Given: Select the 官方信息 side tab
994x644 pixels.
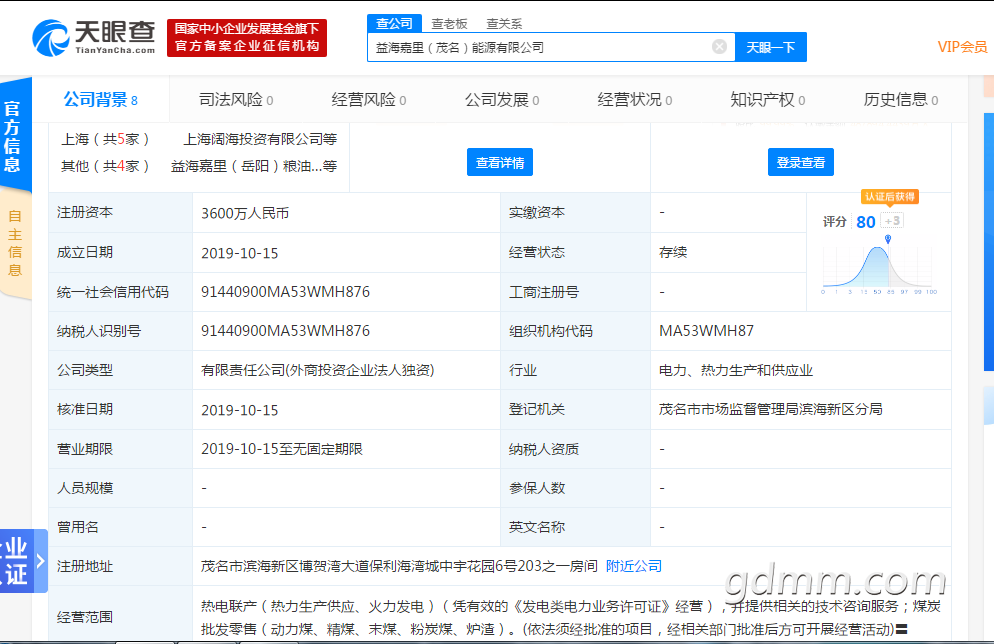Looking at the screenshot, I should [x=15, y=136].
